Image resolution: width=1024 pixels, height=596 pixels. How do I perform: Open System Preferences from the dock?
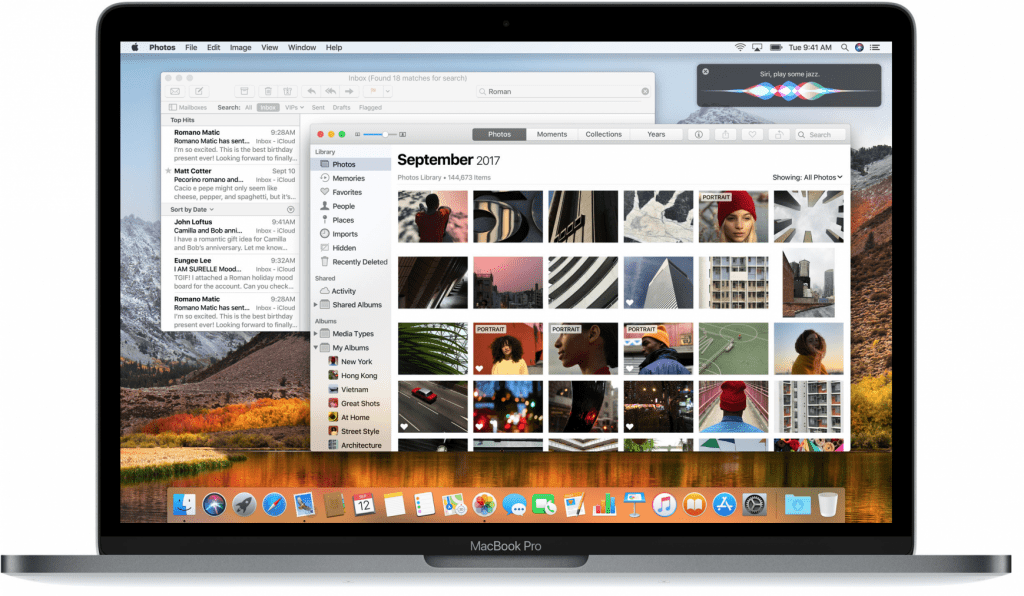coord(754,505)
